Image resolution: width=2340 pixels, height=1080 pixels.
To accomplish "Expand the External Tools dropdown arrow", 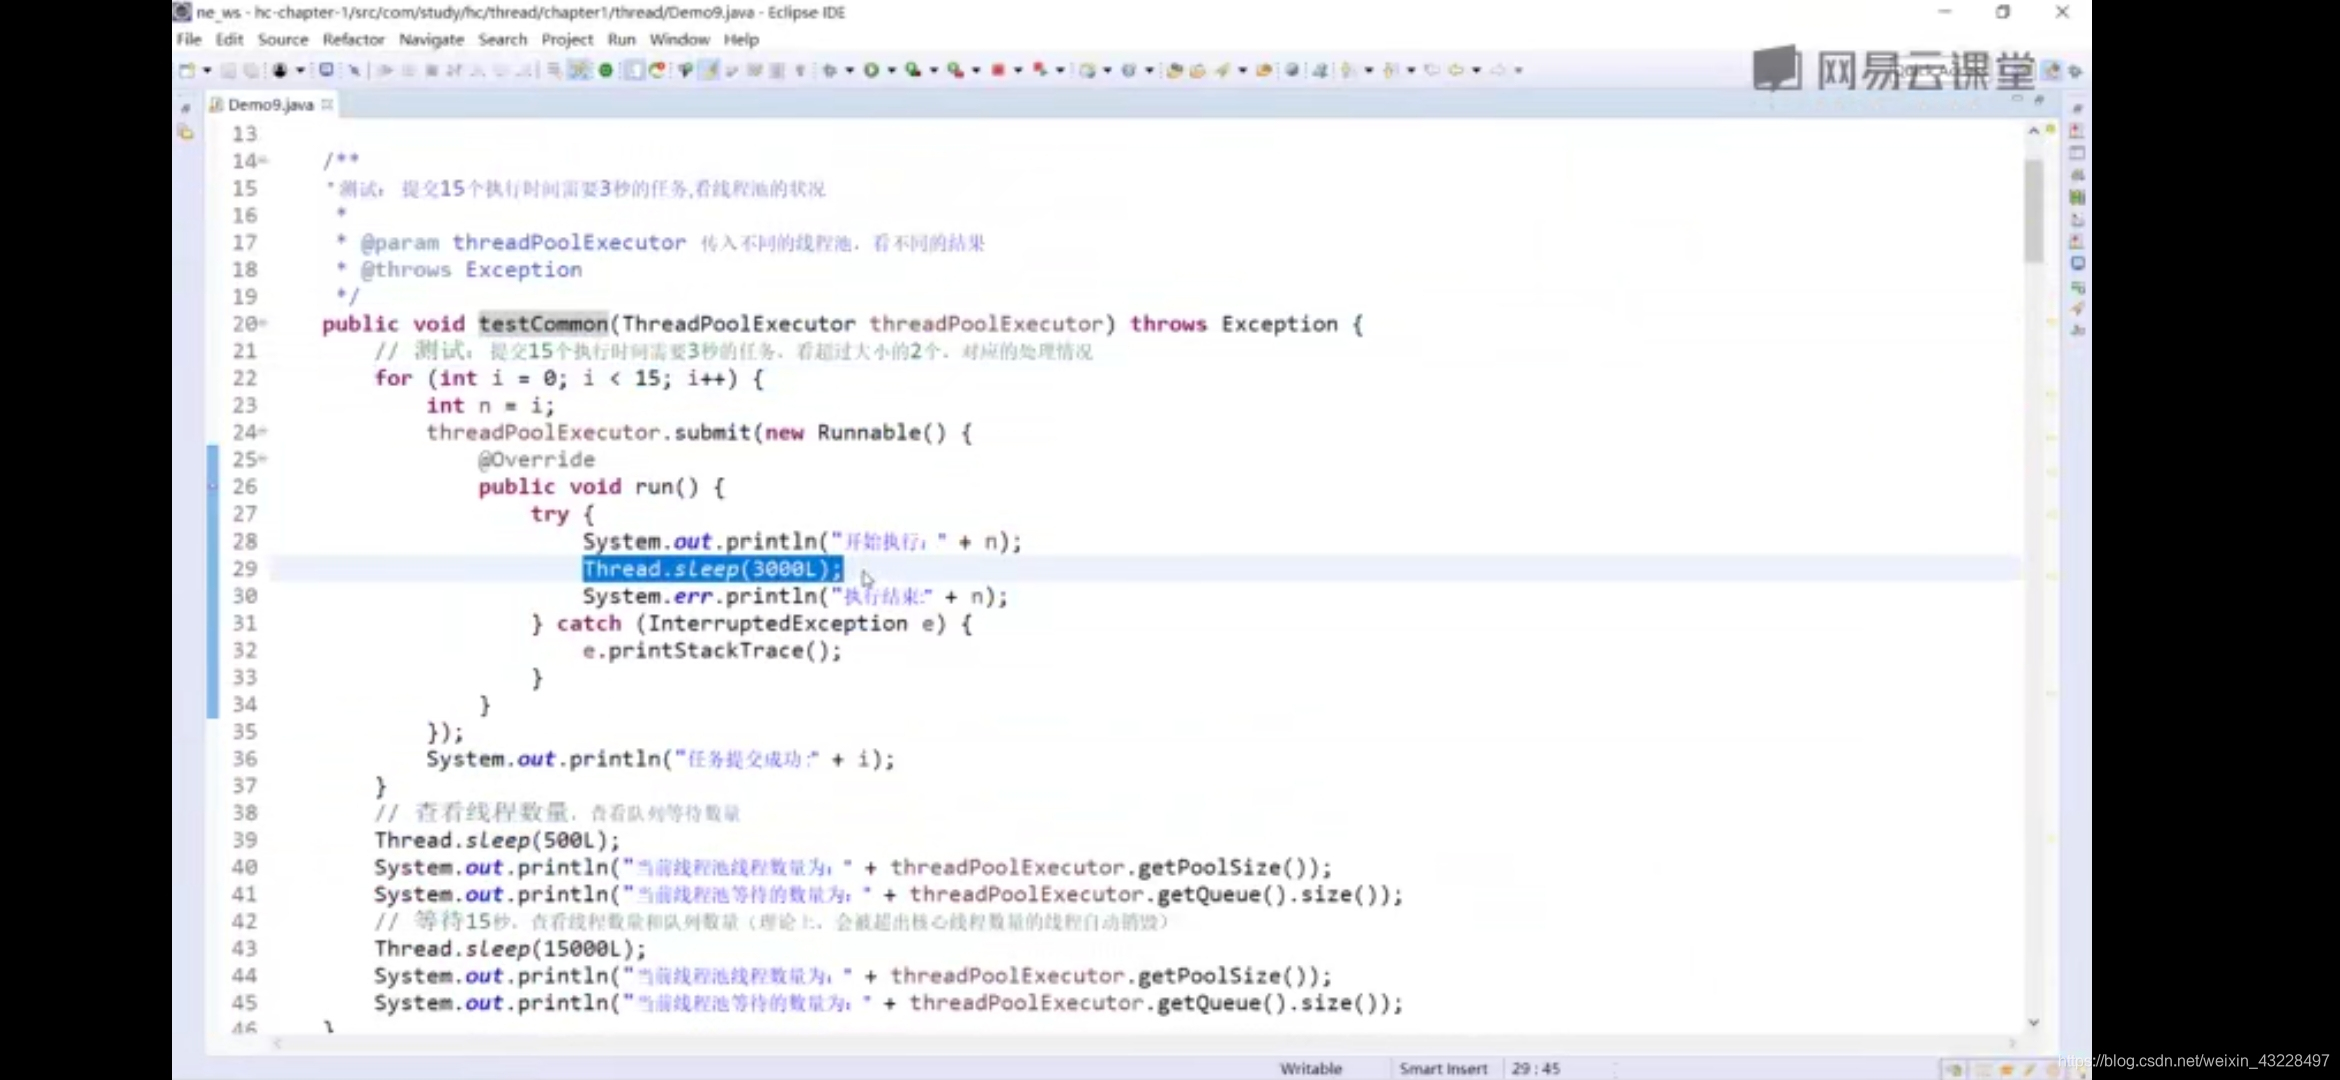I will click(x=976, y=70).
